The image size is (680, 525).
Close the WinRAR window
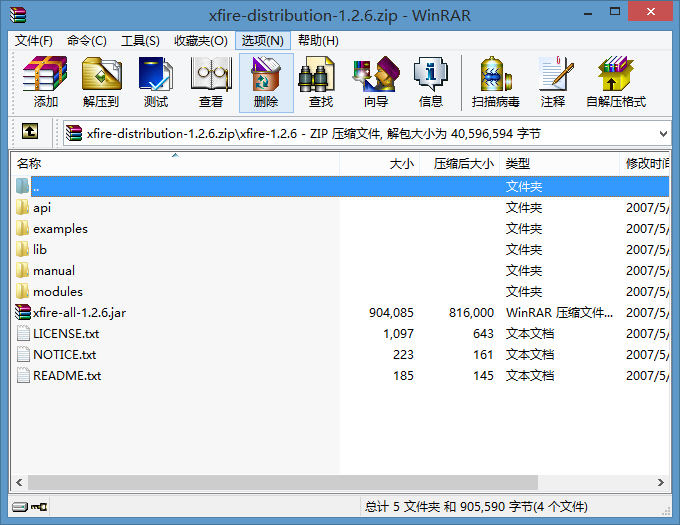click(x=651, y=11)
